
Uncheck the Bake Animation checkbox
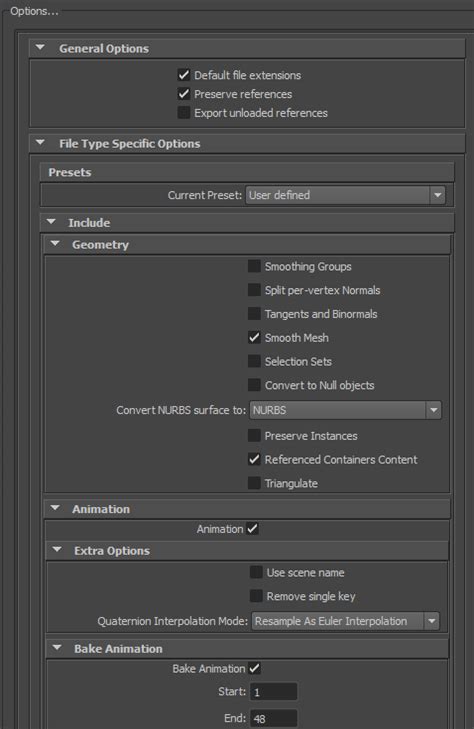255,669
